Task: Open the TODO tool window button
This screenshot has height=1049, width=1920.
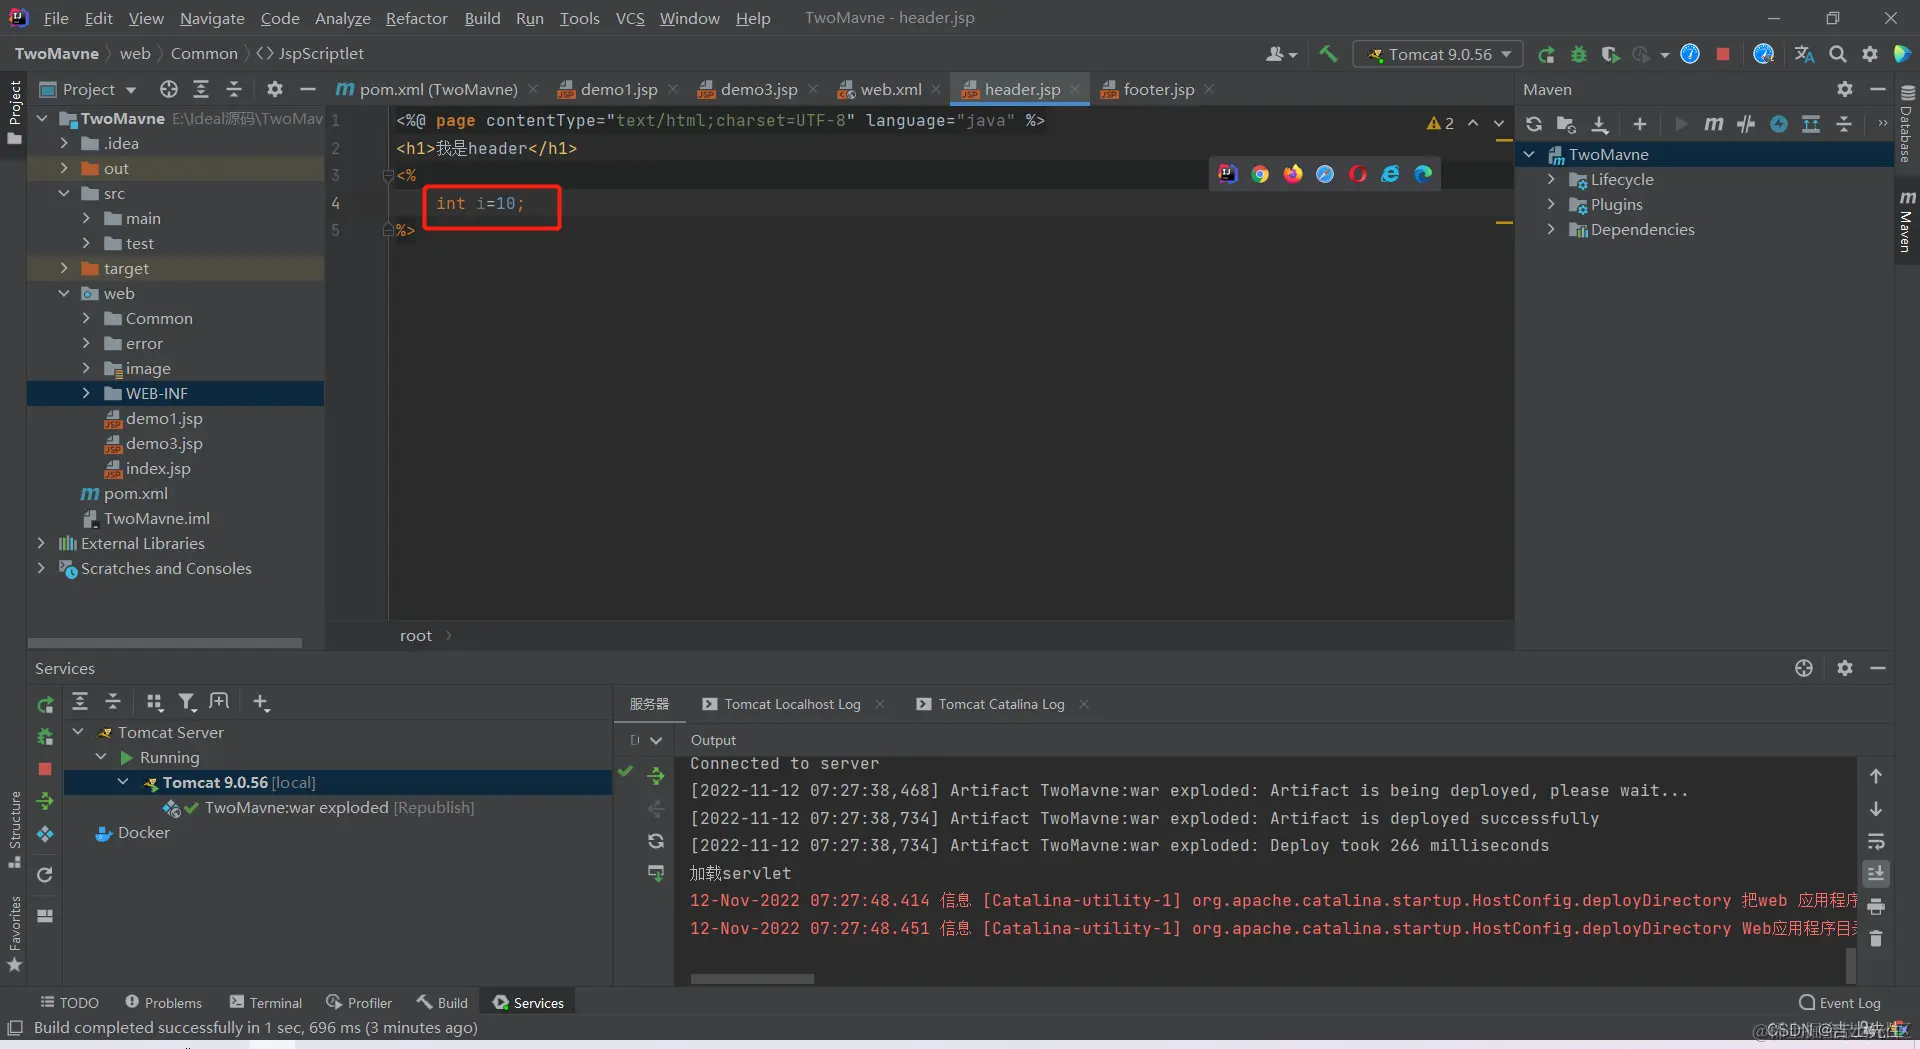Action: (x=69, y=1002)
